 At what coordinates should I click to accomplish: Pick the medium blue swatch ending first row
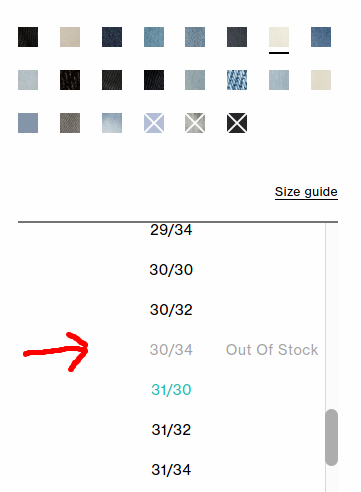click(x=321, y=37)
